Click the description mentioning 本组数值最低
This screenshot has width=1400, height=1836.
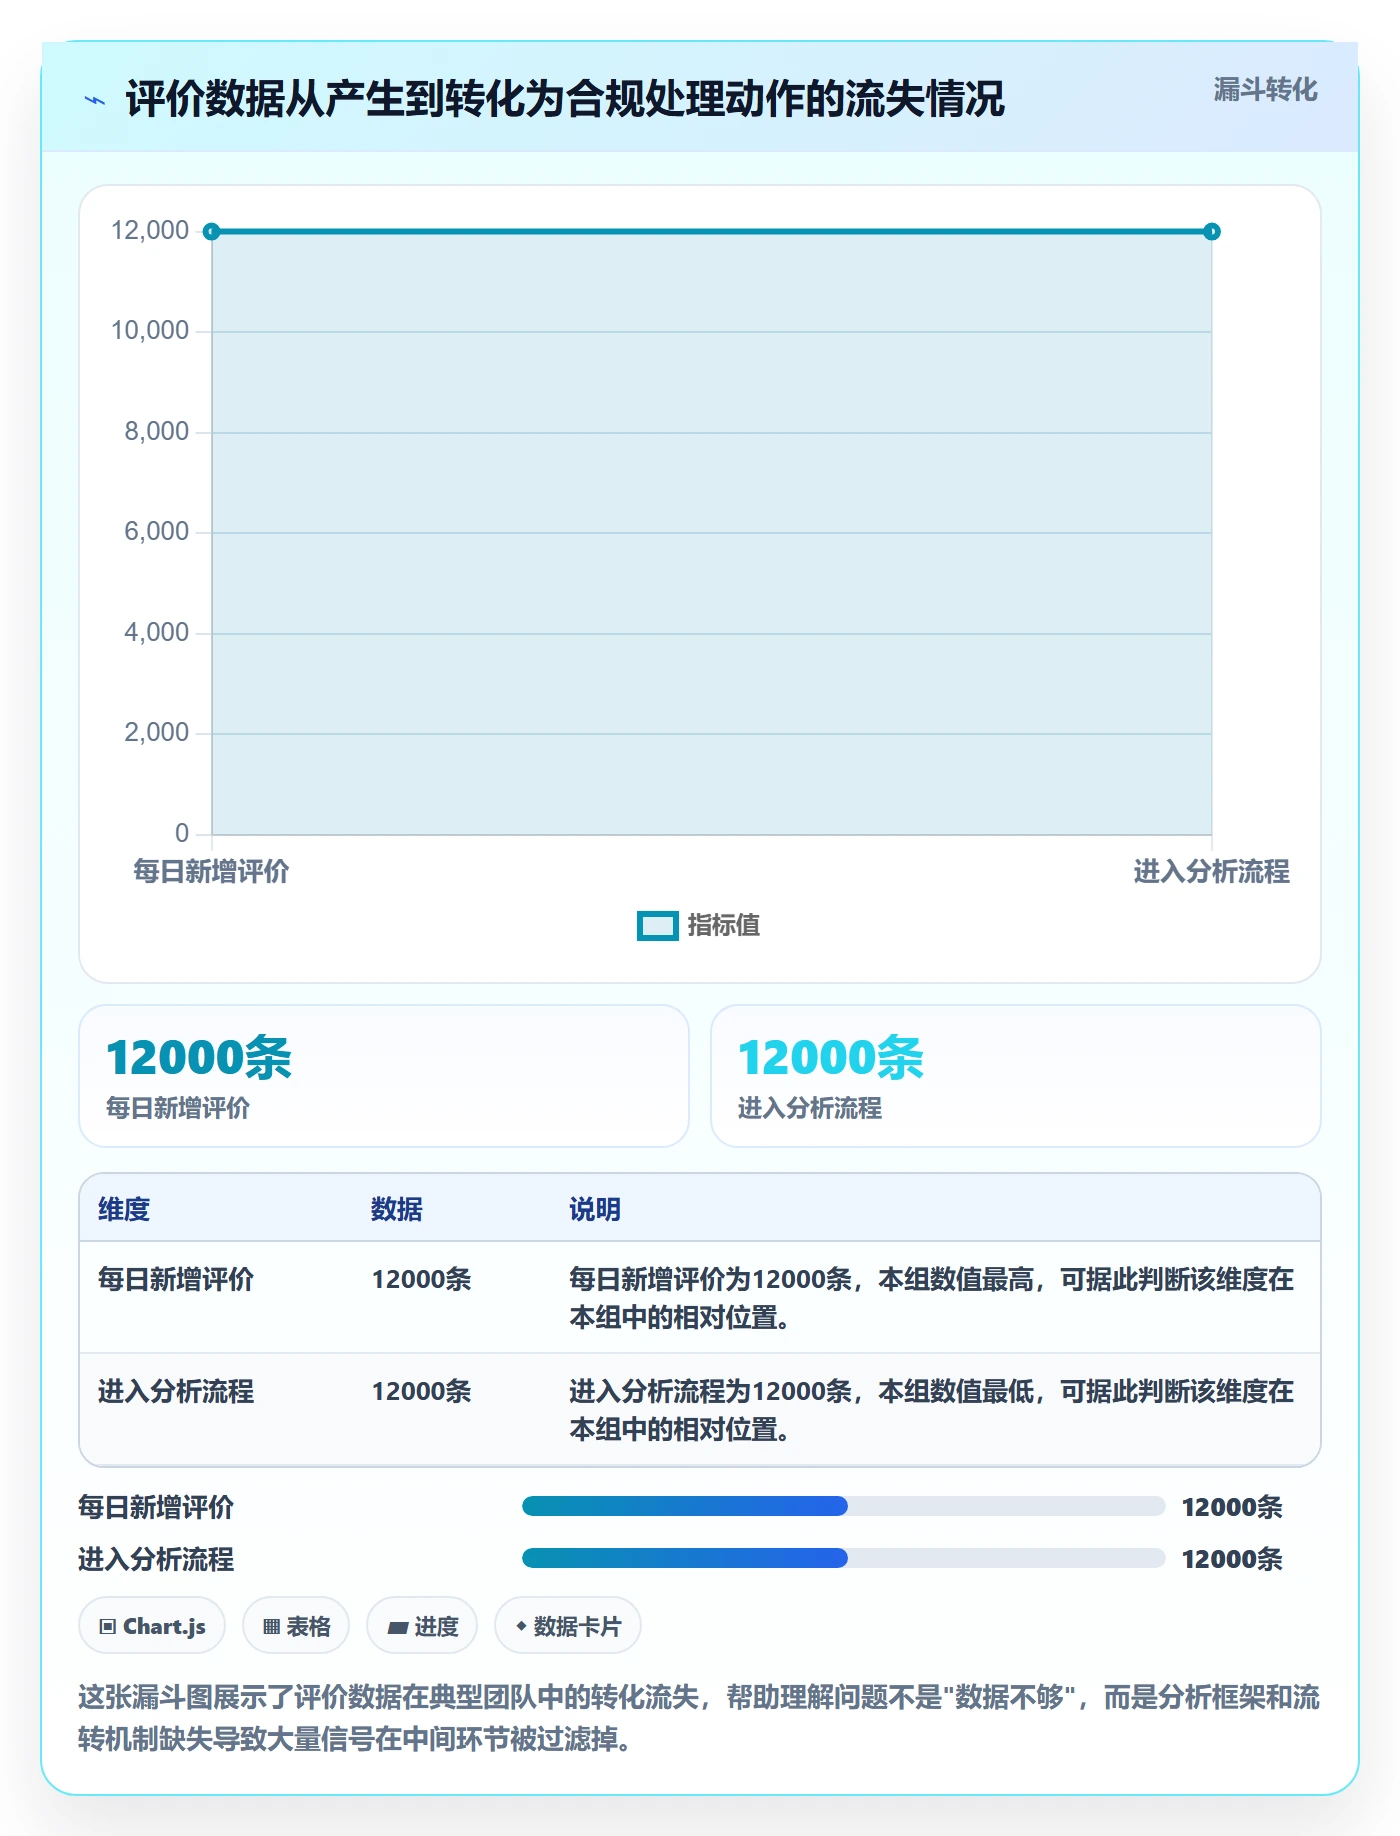(x=932, y=1411)
